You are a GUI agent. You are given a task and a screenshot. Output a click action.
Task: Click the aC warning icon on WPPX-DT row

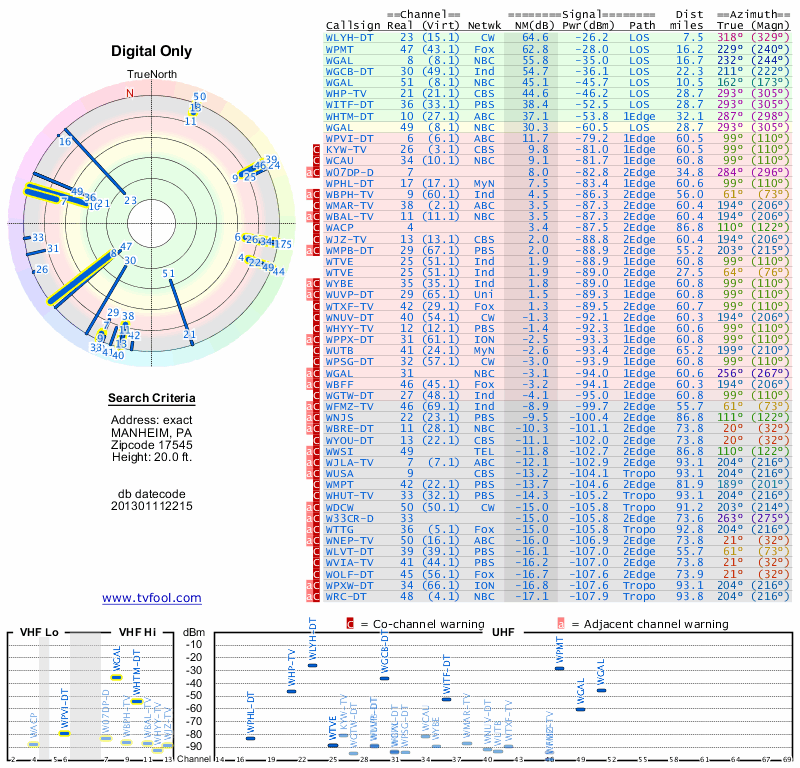point(313,340)
